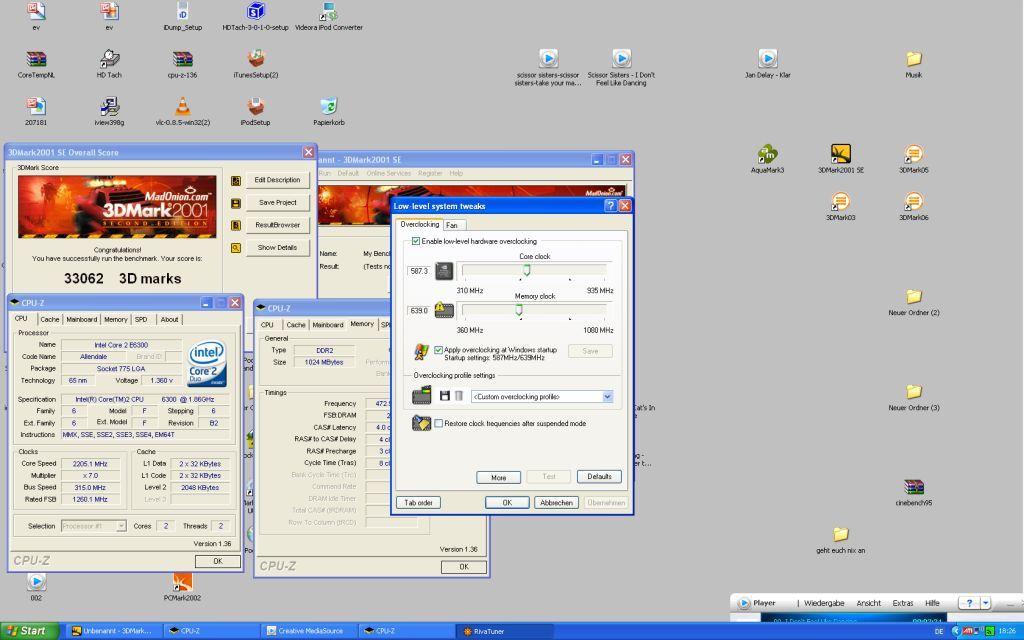Click the Core clock slider handle
The image size is (1024, 640).
[x=526, y=270]
